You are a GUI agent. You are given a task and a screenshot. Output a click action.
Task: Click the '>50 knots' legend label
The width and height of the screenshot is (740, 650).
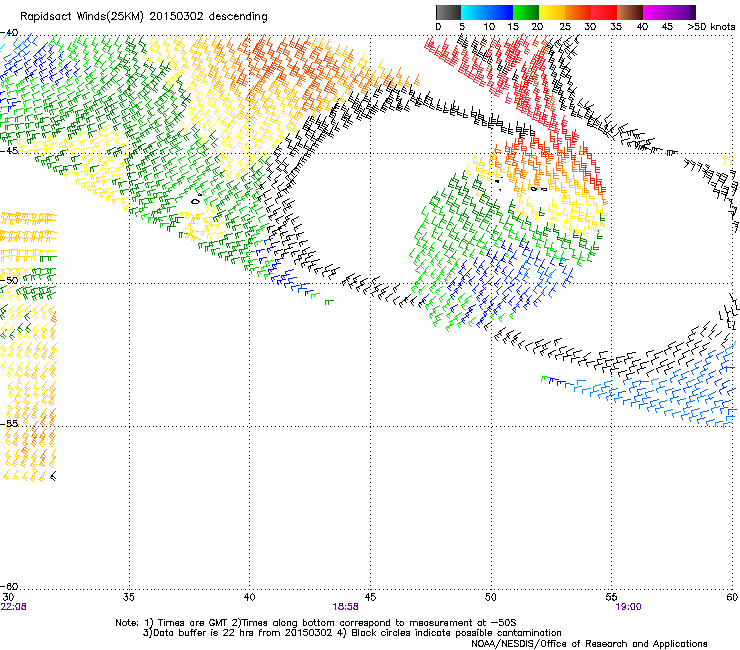(711, 27)
